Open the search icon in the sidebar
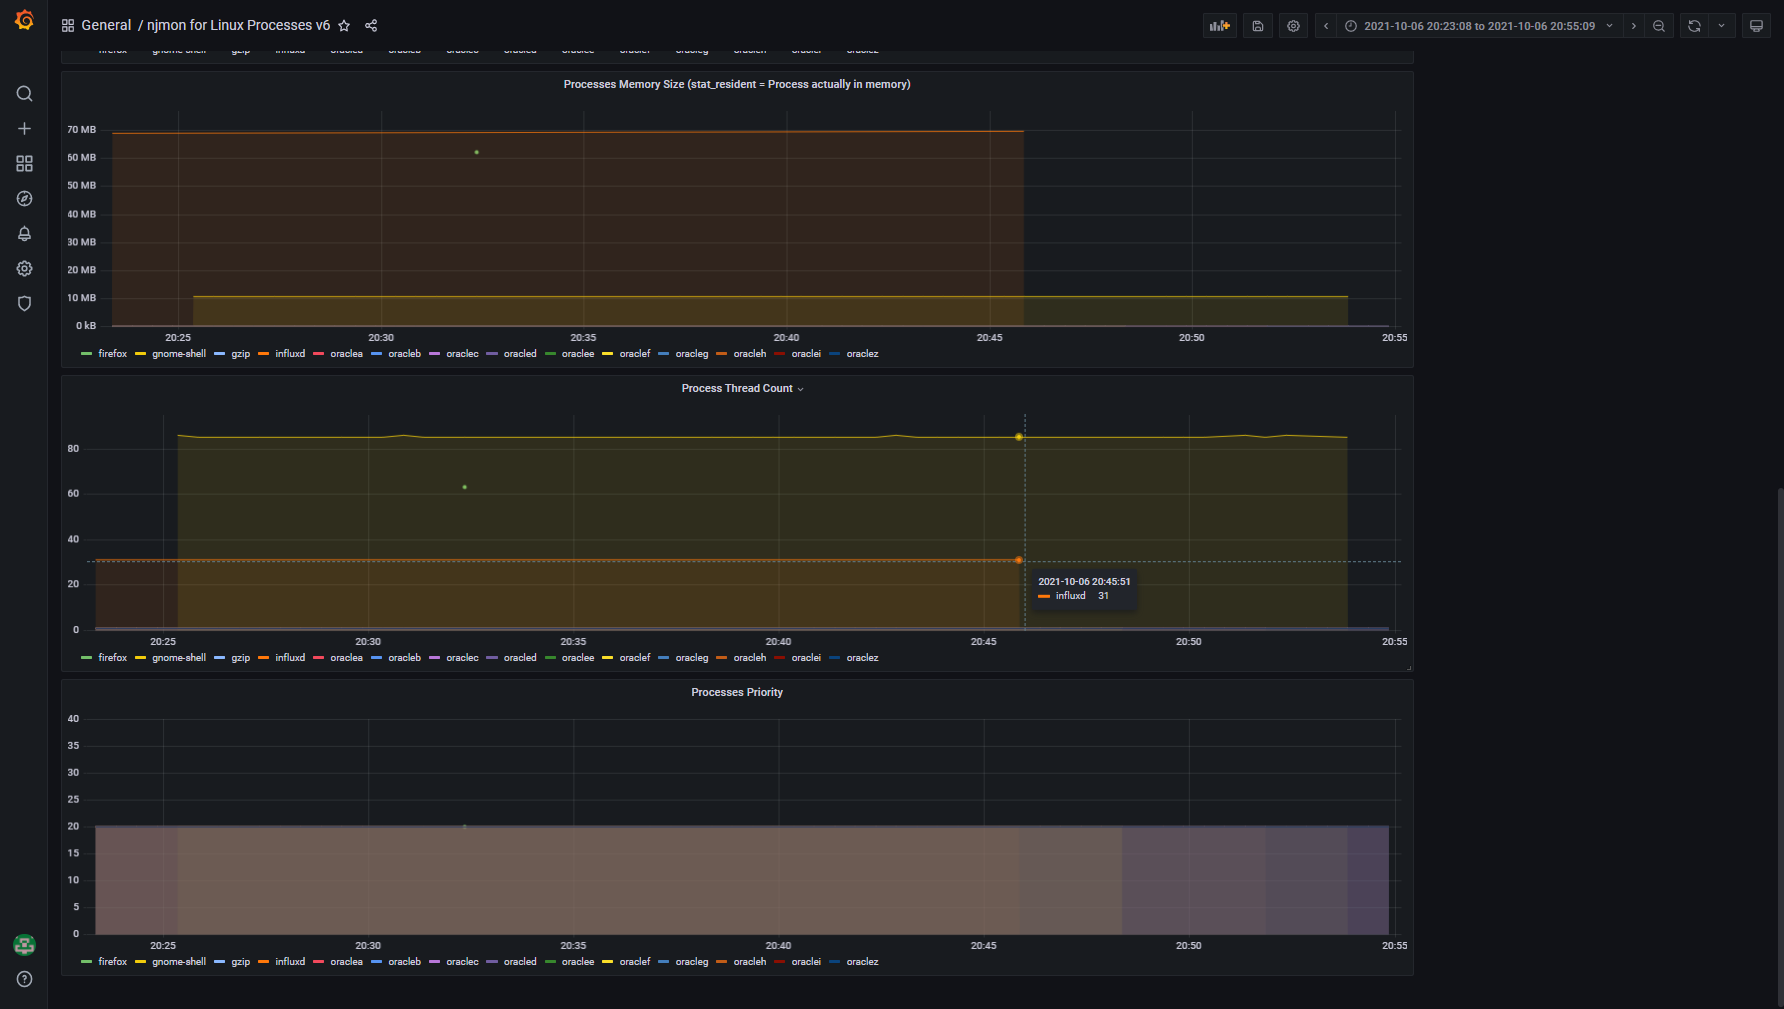The height and width of the screenshot is (1009, 1784). tap(24, 94)
